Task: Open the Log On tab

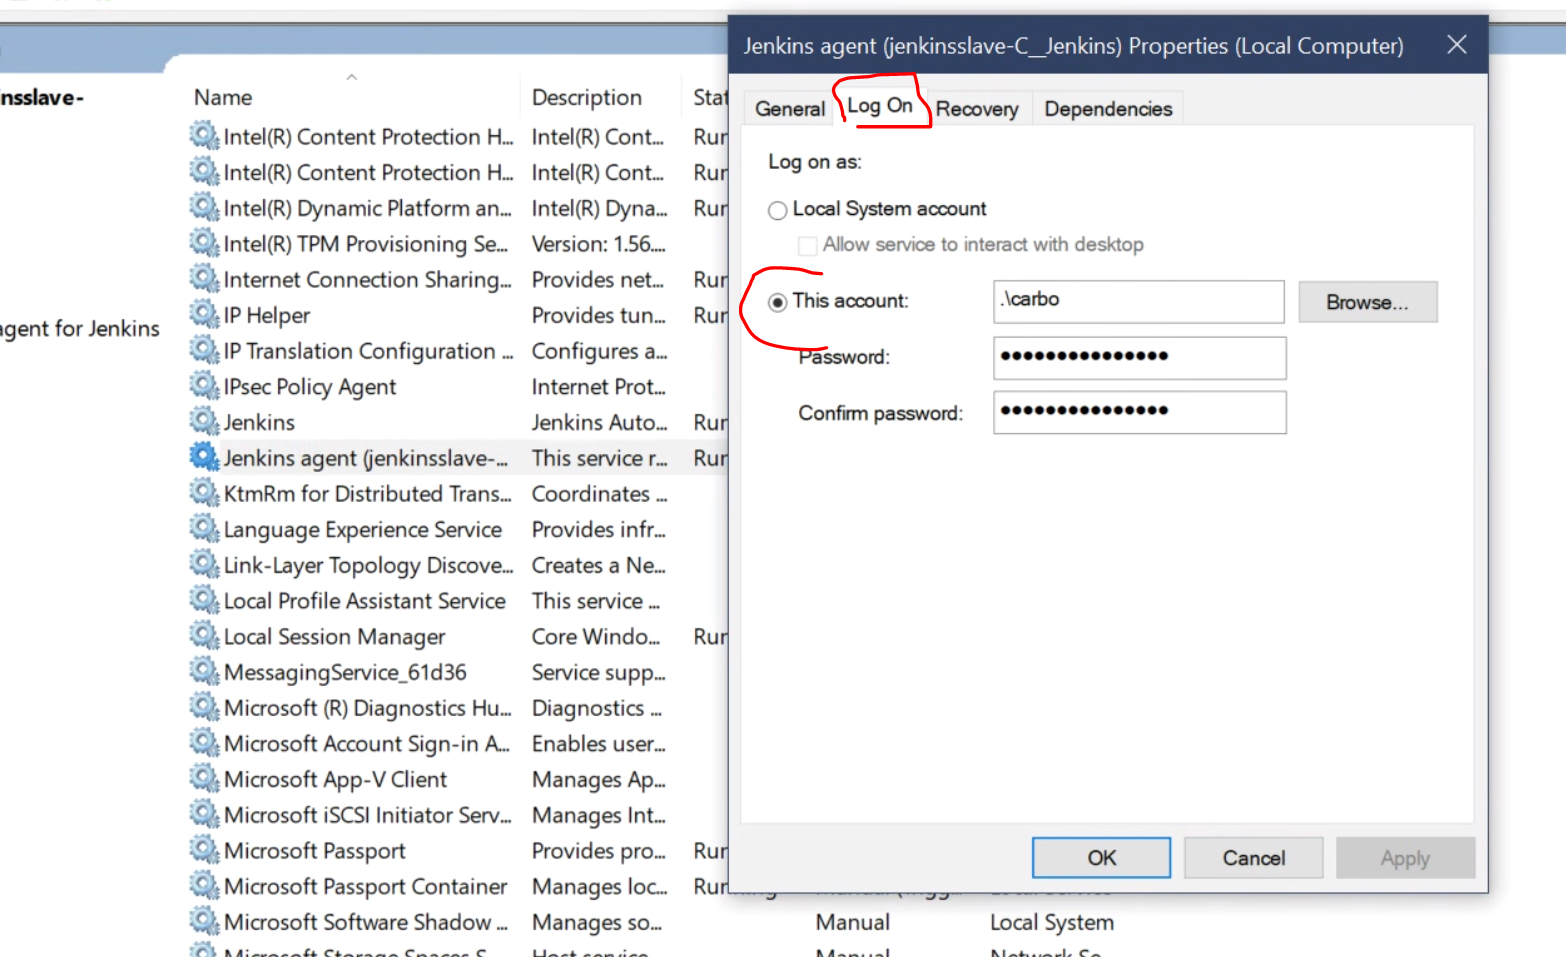Action: 880,105
